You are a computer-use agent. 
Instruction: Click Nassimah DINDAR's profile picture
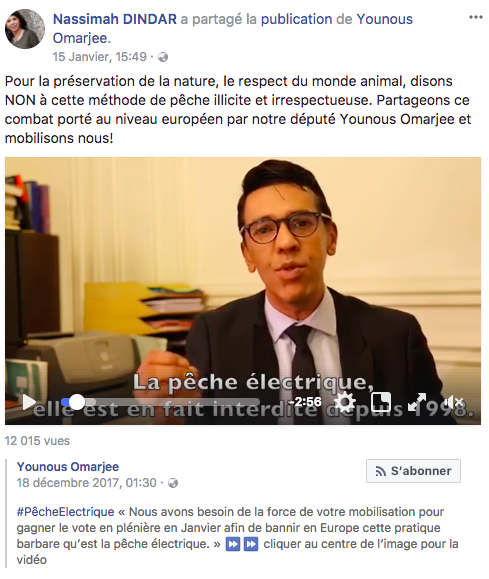pyautogui.click(x=25, y=29)
